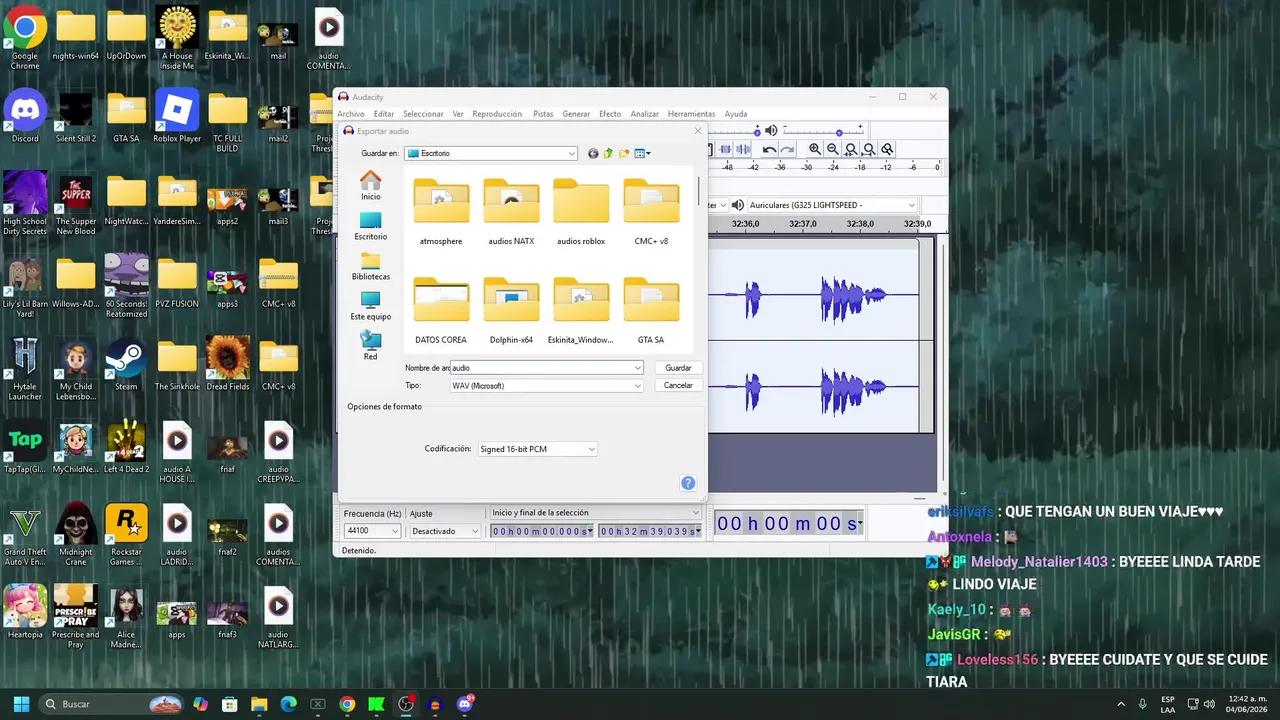The image size is (1280, 720).
Task: Open the Roblox Player desktop shortcut
Action: click(177, 116)
